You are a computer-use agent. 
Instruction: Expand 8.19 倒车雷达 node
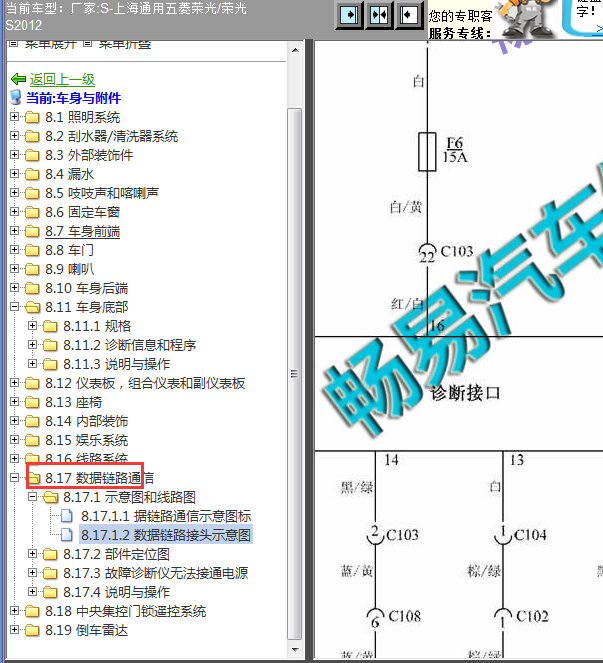coord(14,630)
